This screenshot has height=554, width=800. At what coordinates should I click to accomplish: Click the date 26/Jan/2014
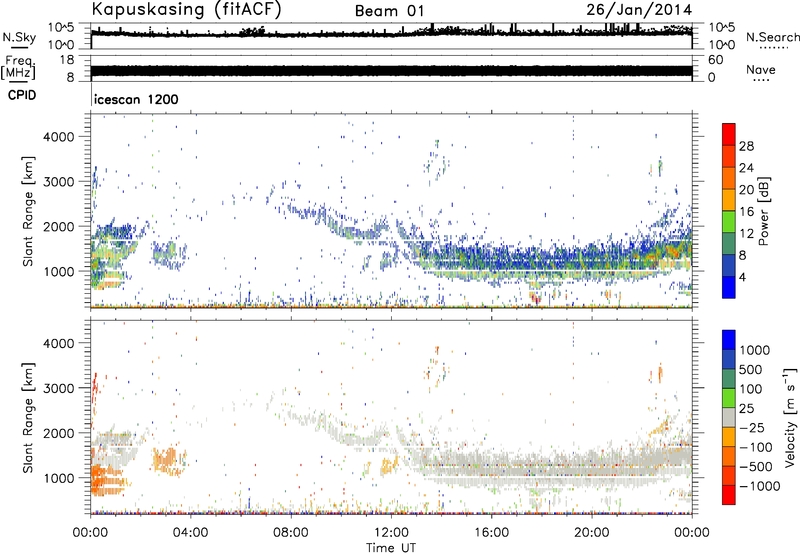[x=639, y=10]
